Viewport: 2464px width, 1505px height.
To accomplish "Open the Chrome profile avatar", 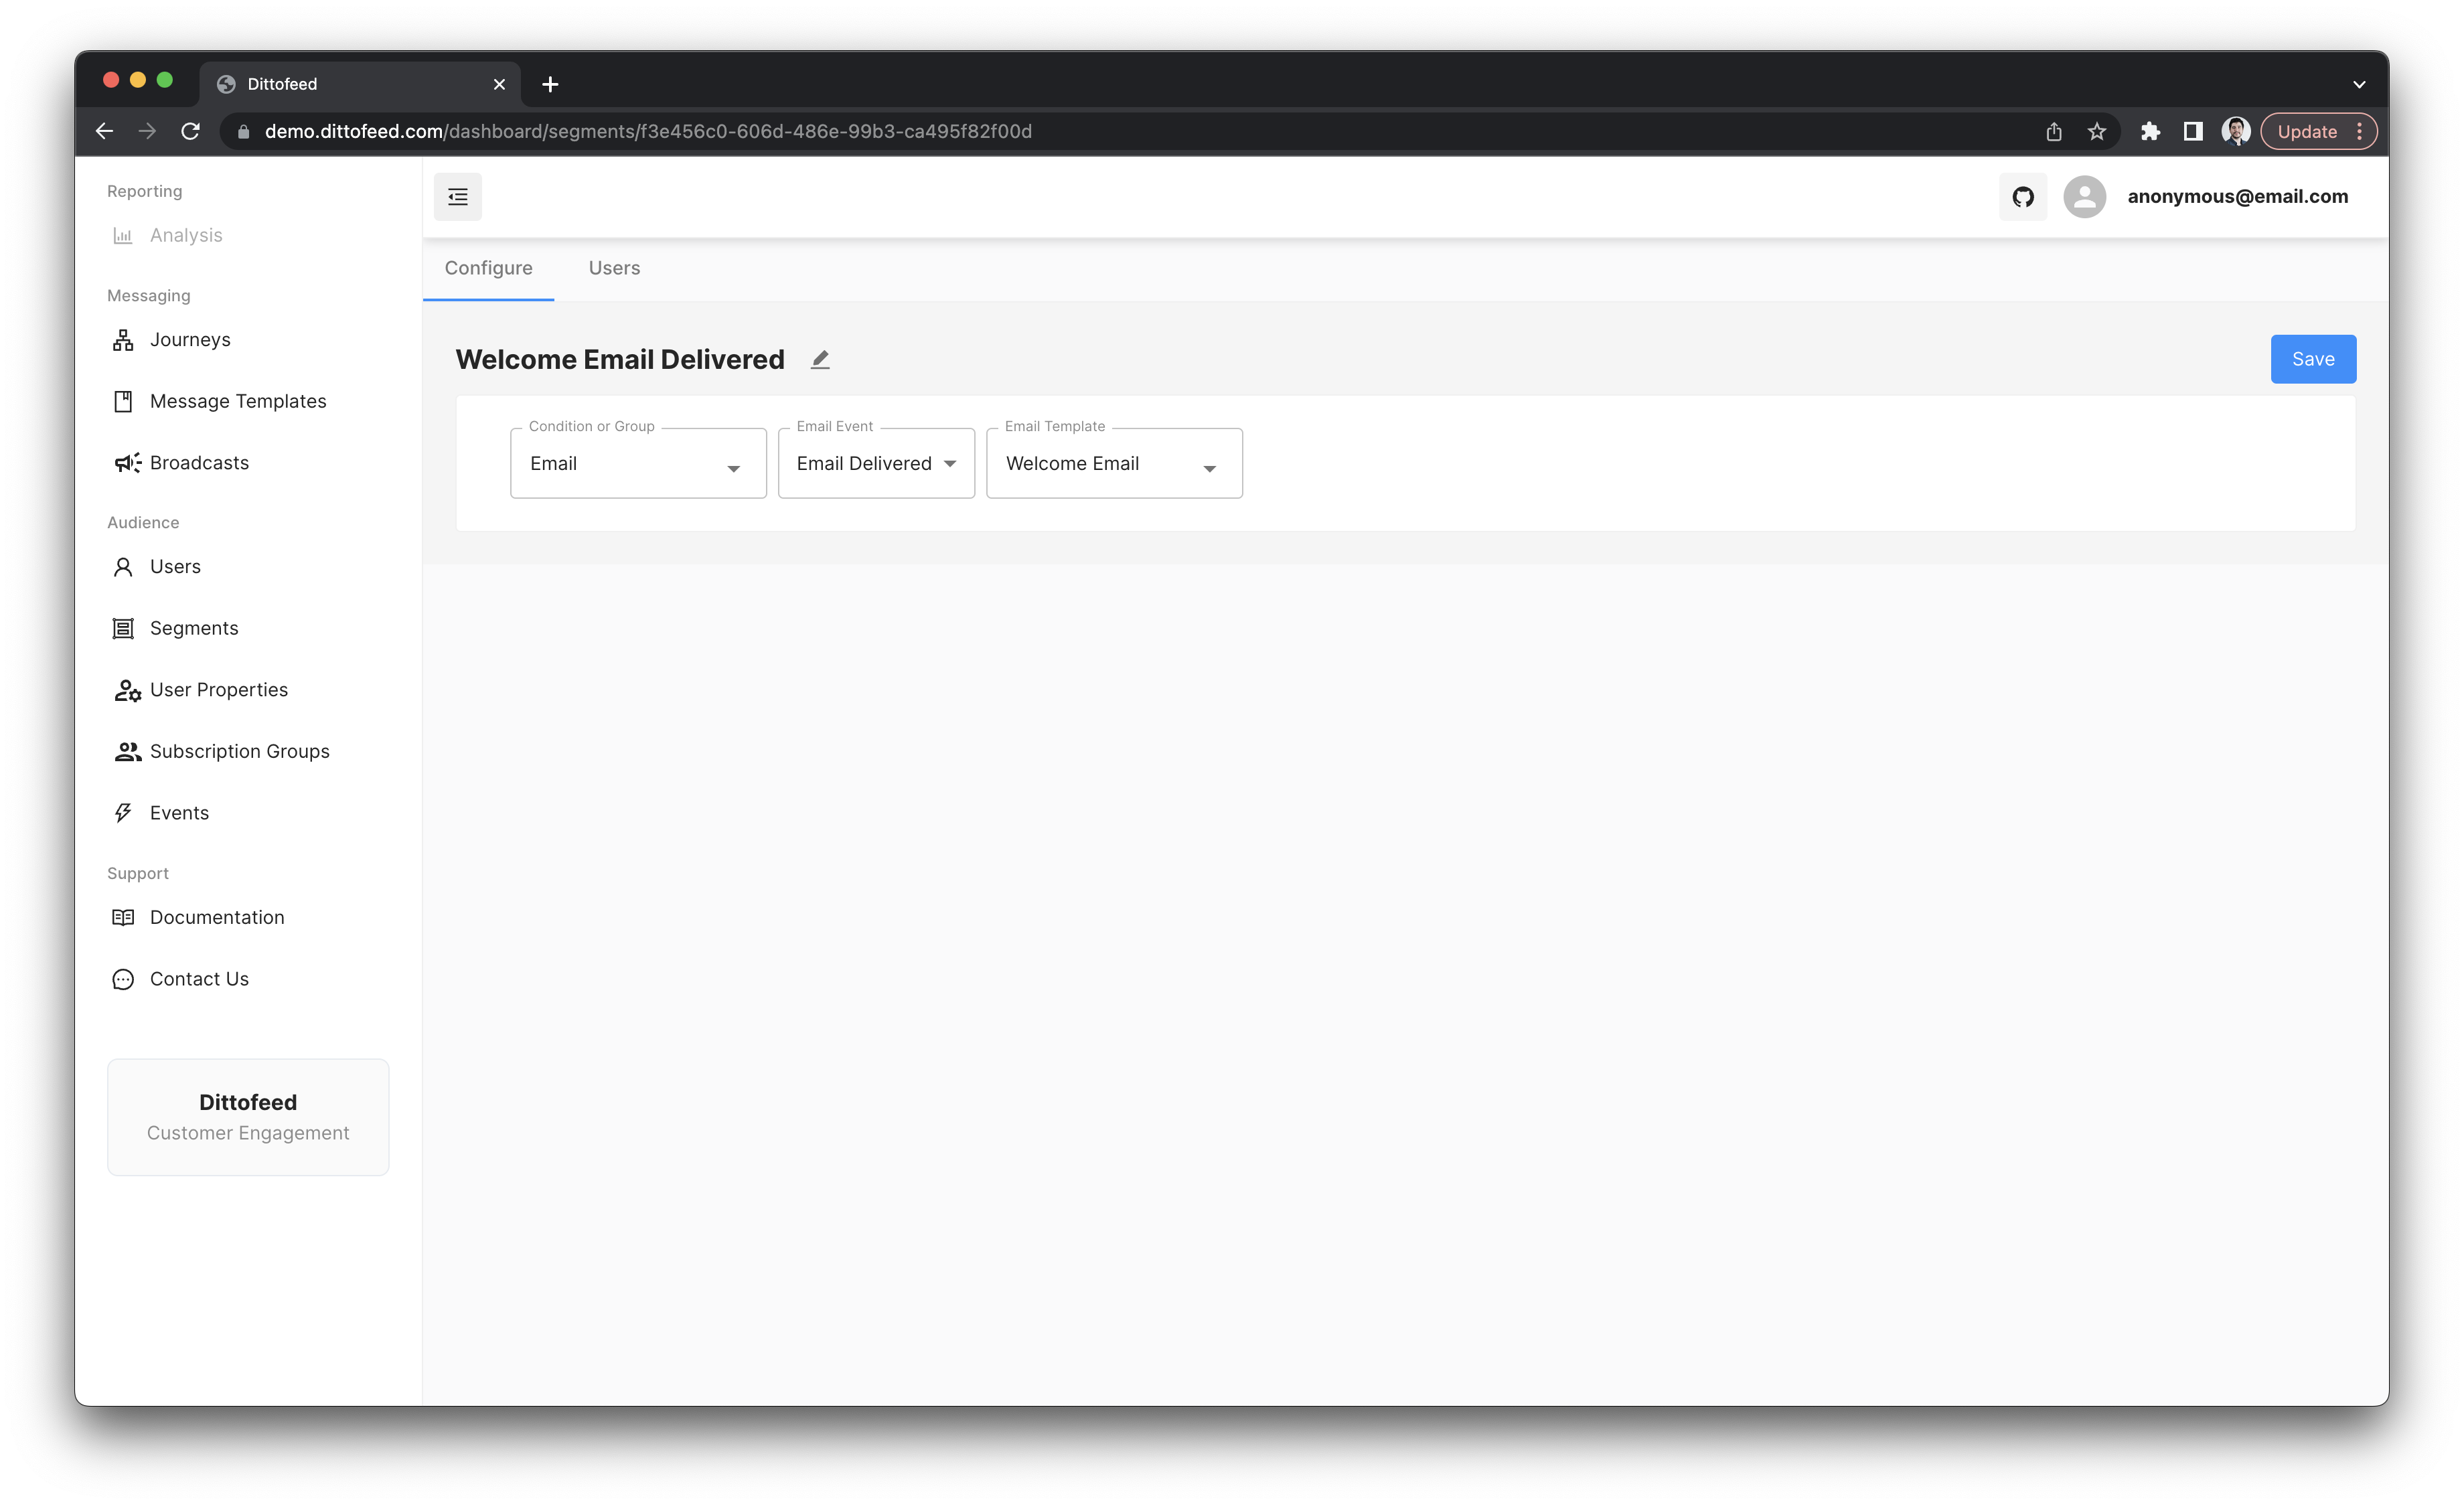I will pos(2235,131).
